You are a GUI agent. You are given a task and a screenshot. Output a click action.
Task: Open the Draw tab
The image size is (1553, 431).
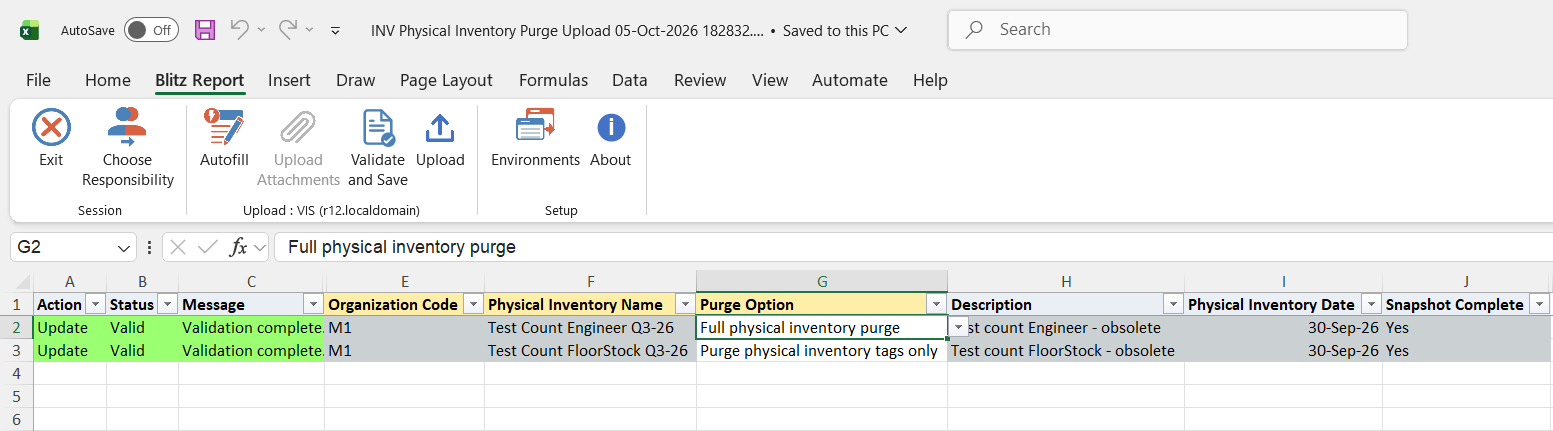point(356,80)
